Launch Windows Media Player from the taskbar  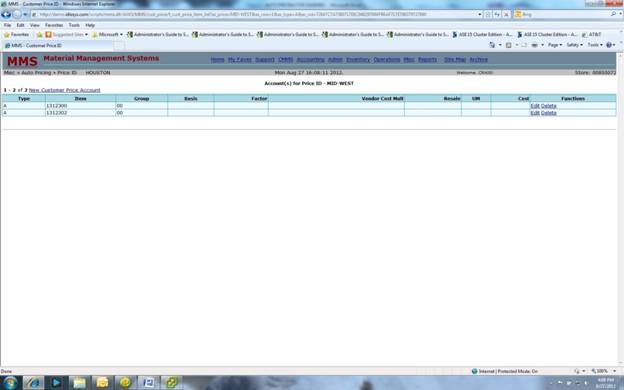56,383
